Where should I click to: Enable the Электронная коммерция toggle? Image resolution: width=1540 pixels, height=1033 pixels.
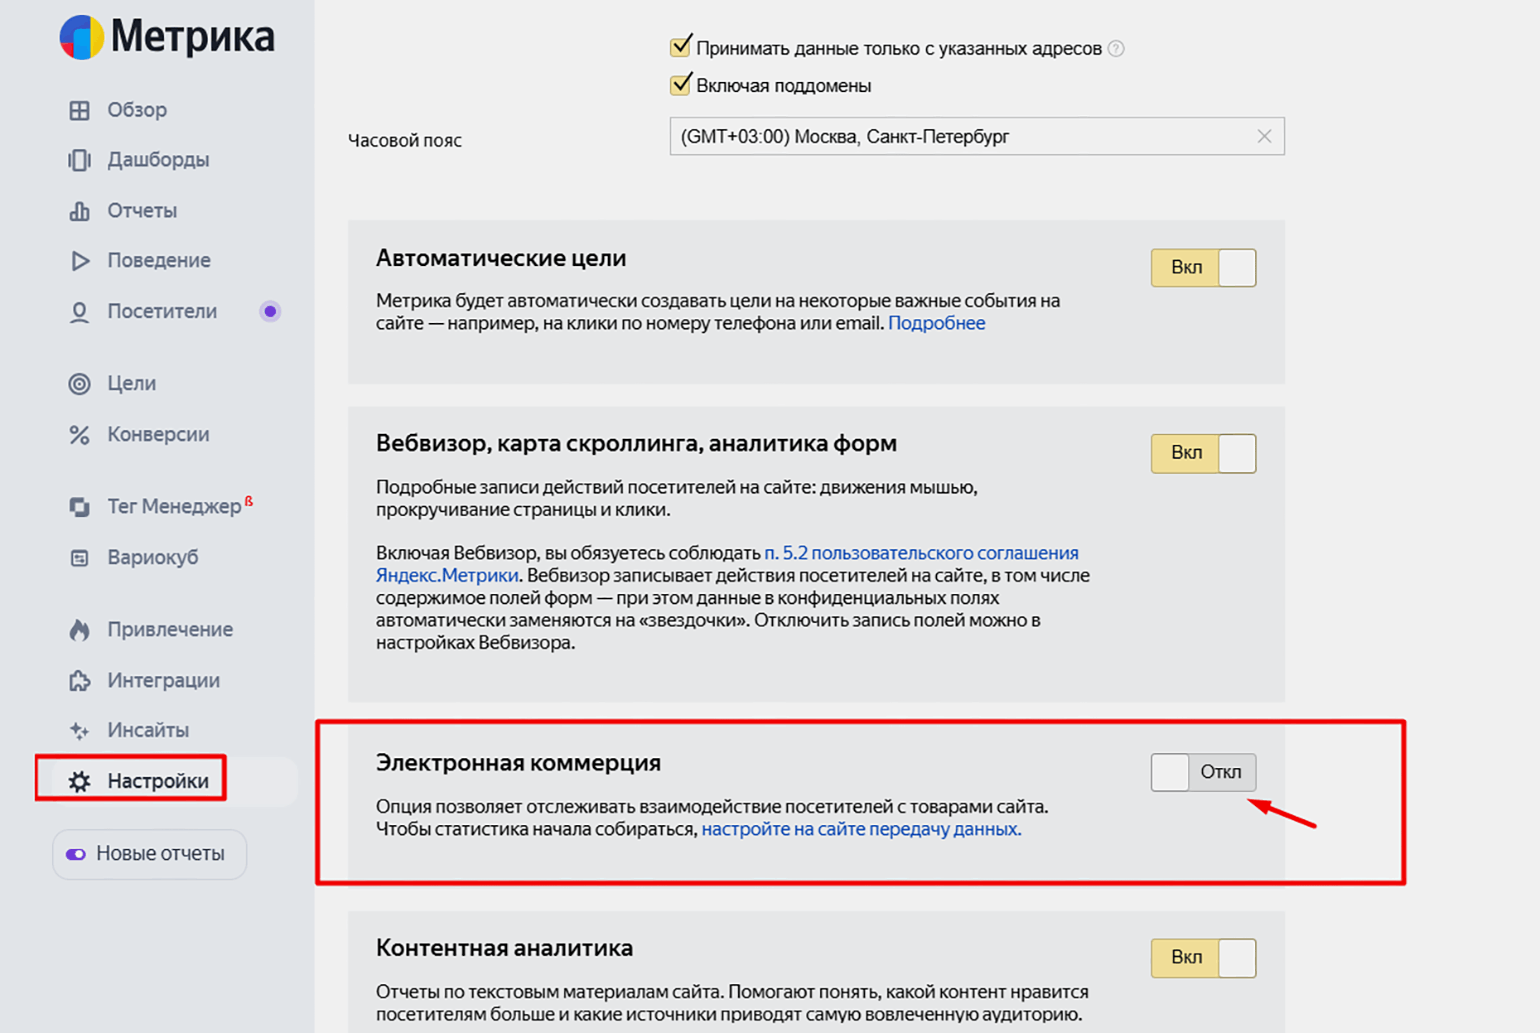click(1203, 772)
